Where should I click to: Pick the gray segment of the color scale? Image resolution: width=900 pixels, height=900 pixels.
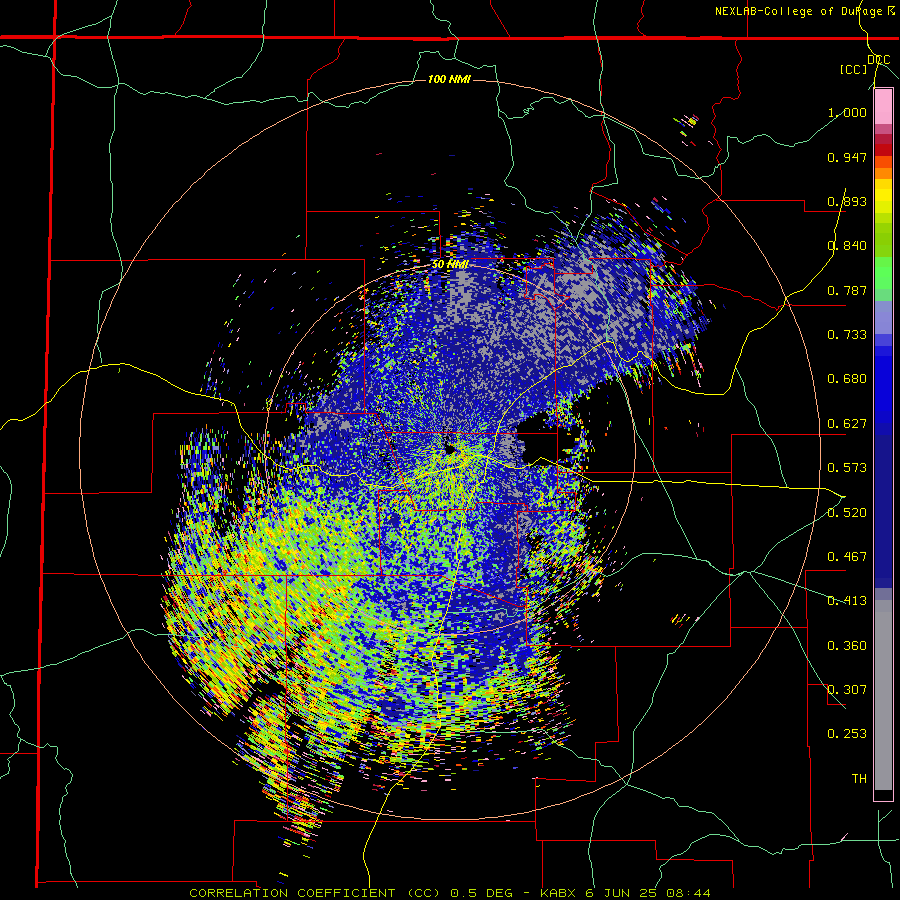tap(883, 695)
